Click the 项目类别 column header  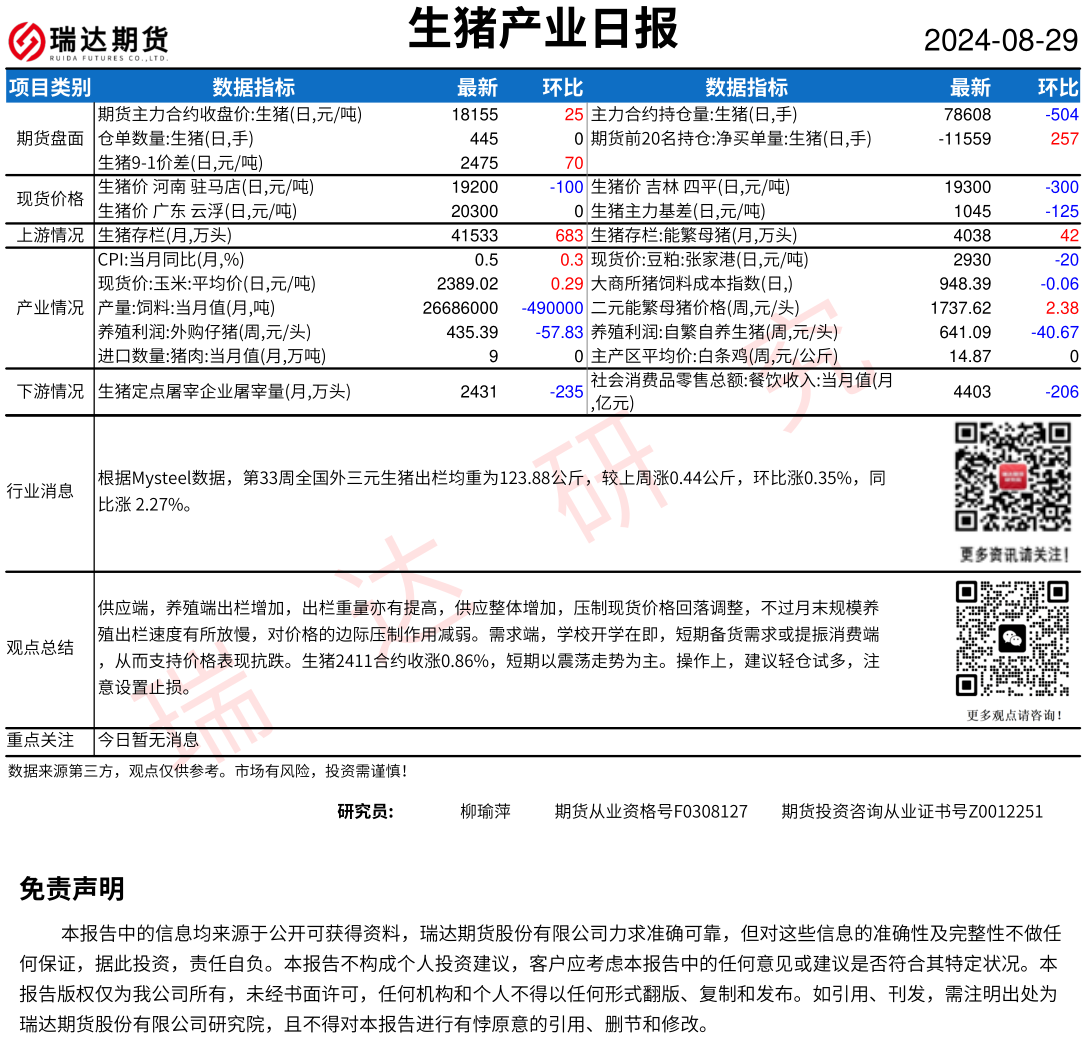point(50,87)
